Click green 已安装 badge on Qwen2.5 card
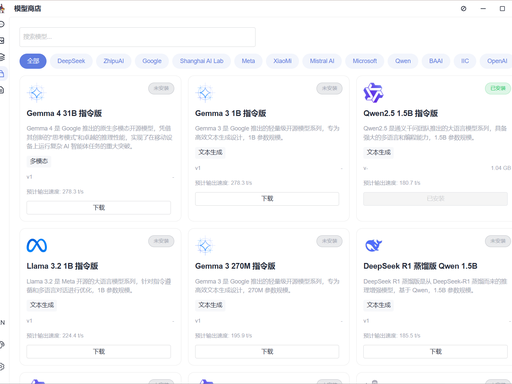512x384 pixels. coord(498,88)
